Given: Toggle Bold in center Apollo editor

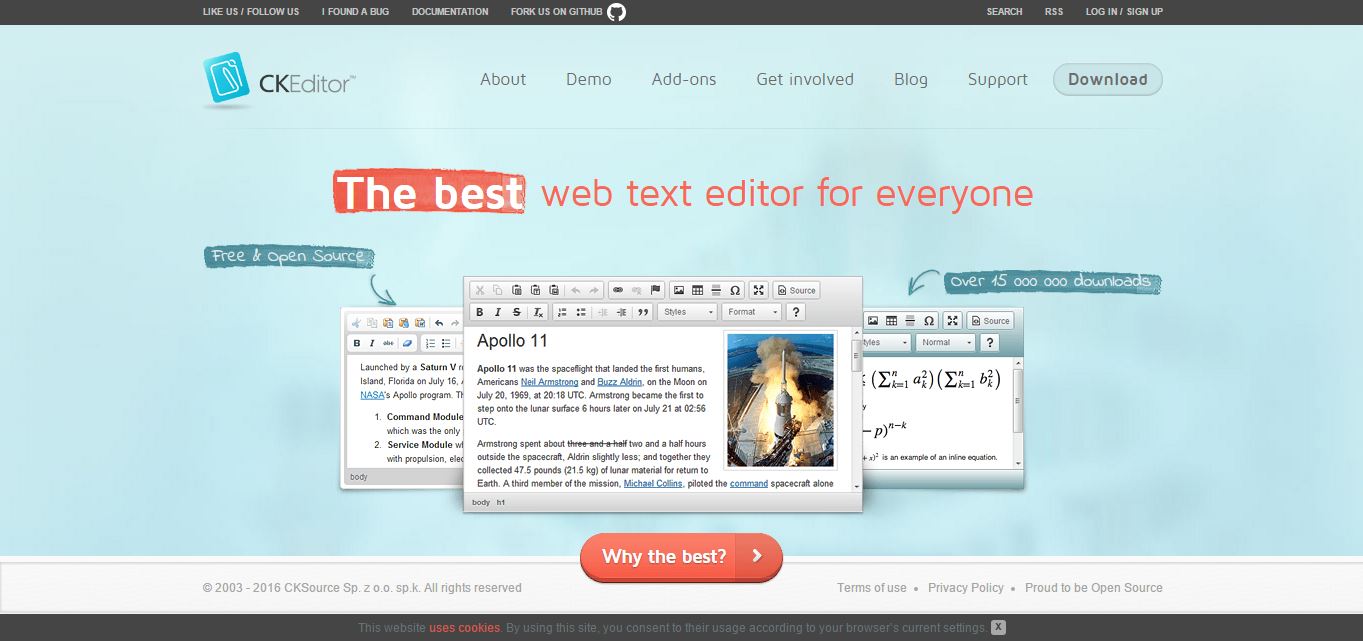Looking at the screenshot, I should pyautogui.click(x=479, y=312).
